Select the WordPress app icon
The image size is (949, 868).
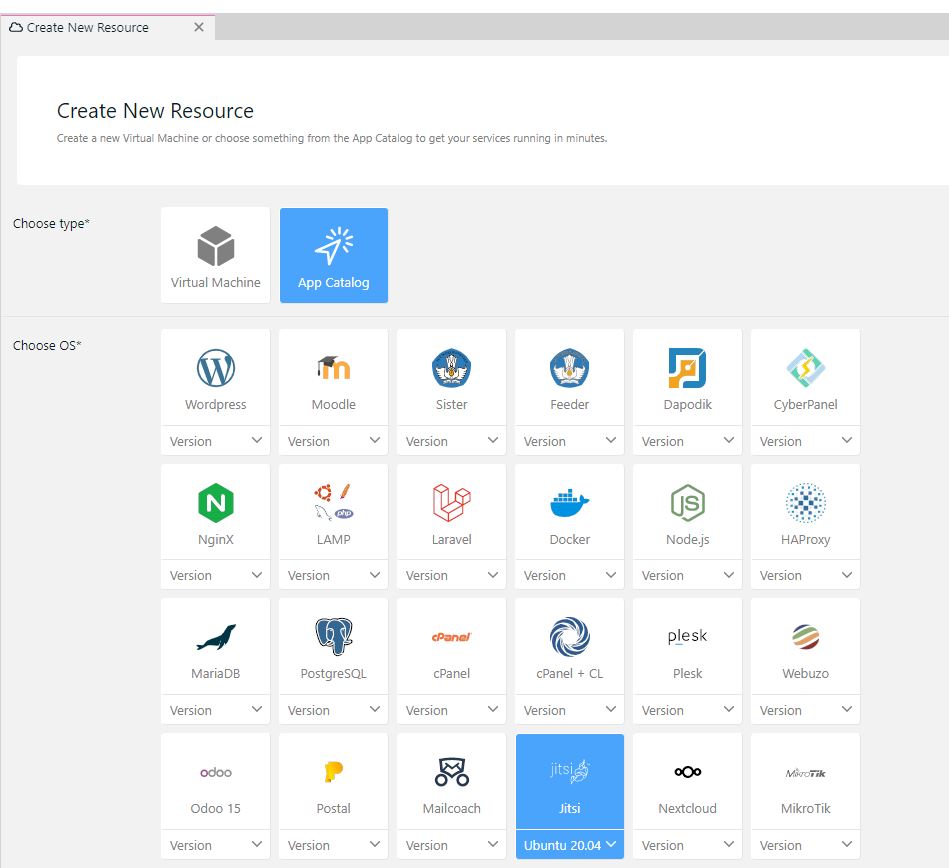pyautogui.click(x=215, y=369)
